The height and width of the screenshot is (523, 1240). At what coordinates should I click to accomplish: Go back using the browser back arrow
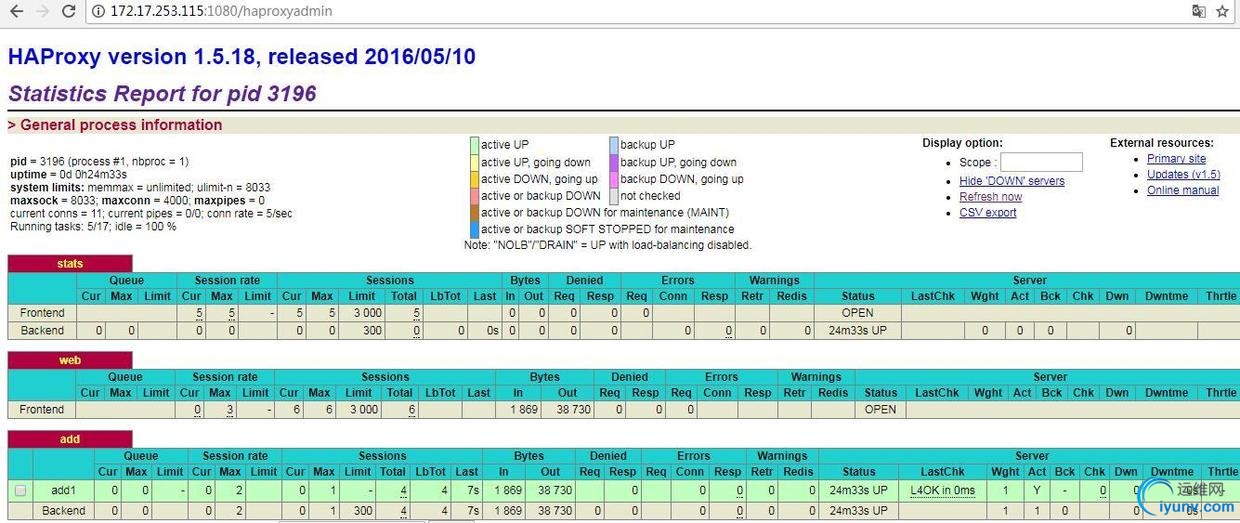17,11
